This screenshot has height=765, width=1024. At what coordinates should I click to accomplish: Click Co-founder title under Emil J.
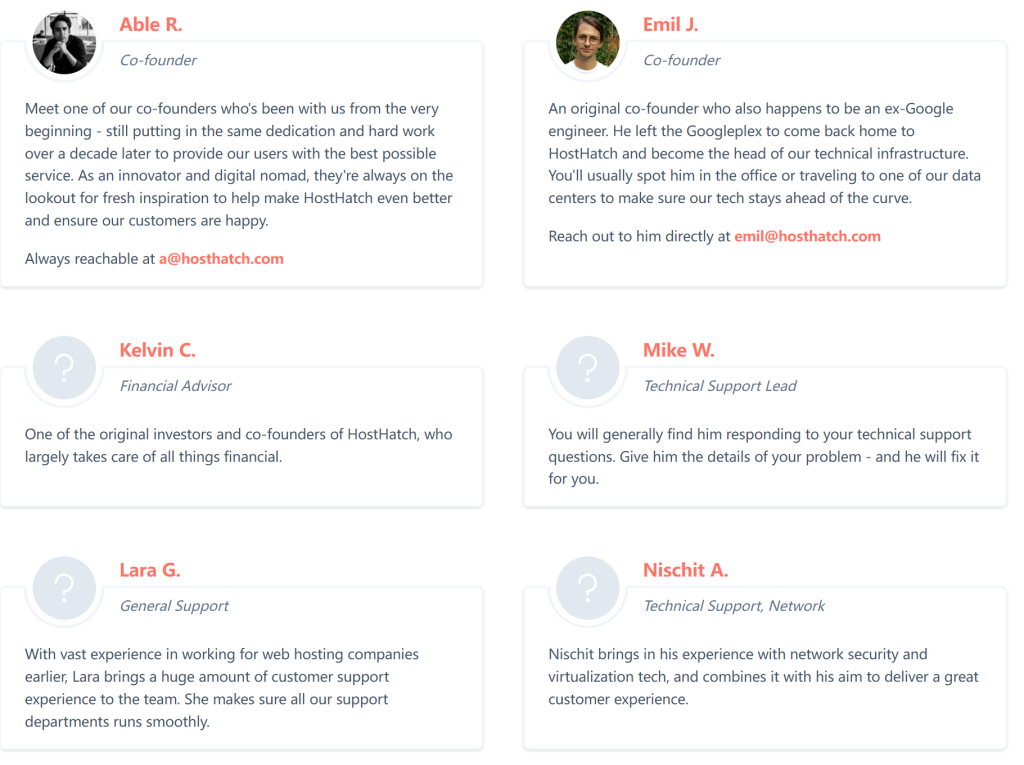click(682, 60)
